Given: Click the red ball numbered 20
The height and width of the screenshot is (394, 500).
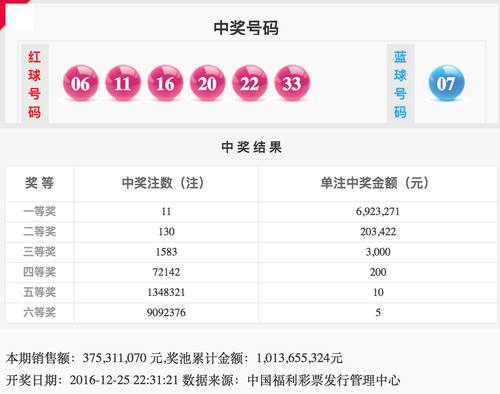Looking at the screenshot, I should (208, 83).
